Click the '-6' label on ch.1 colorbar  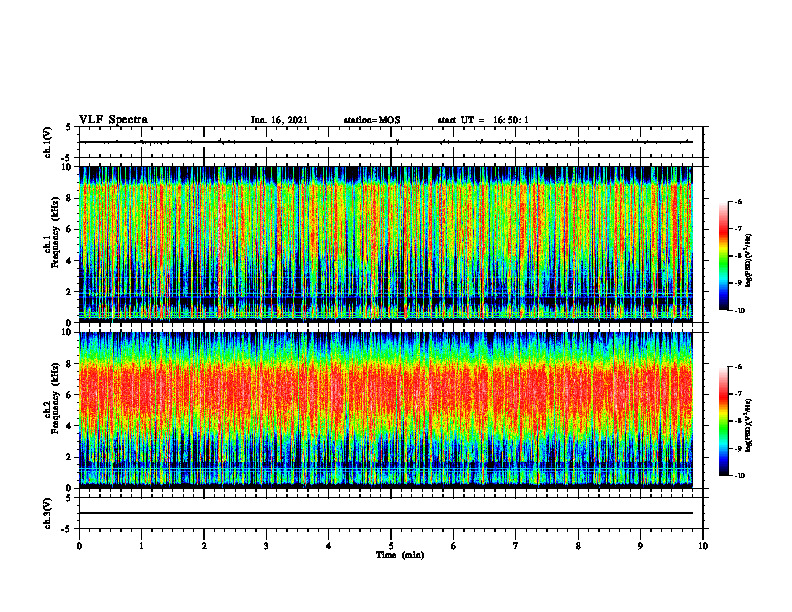(739, 201)
